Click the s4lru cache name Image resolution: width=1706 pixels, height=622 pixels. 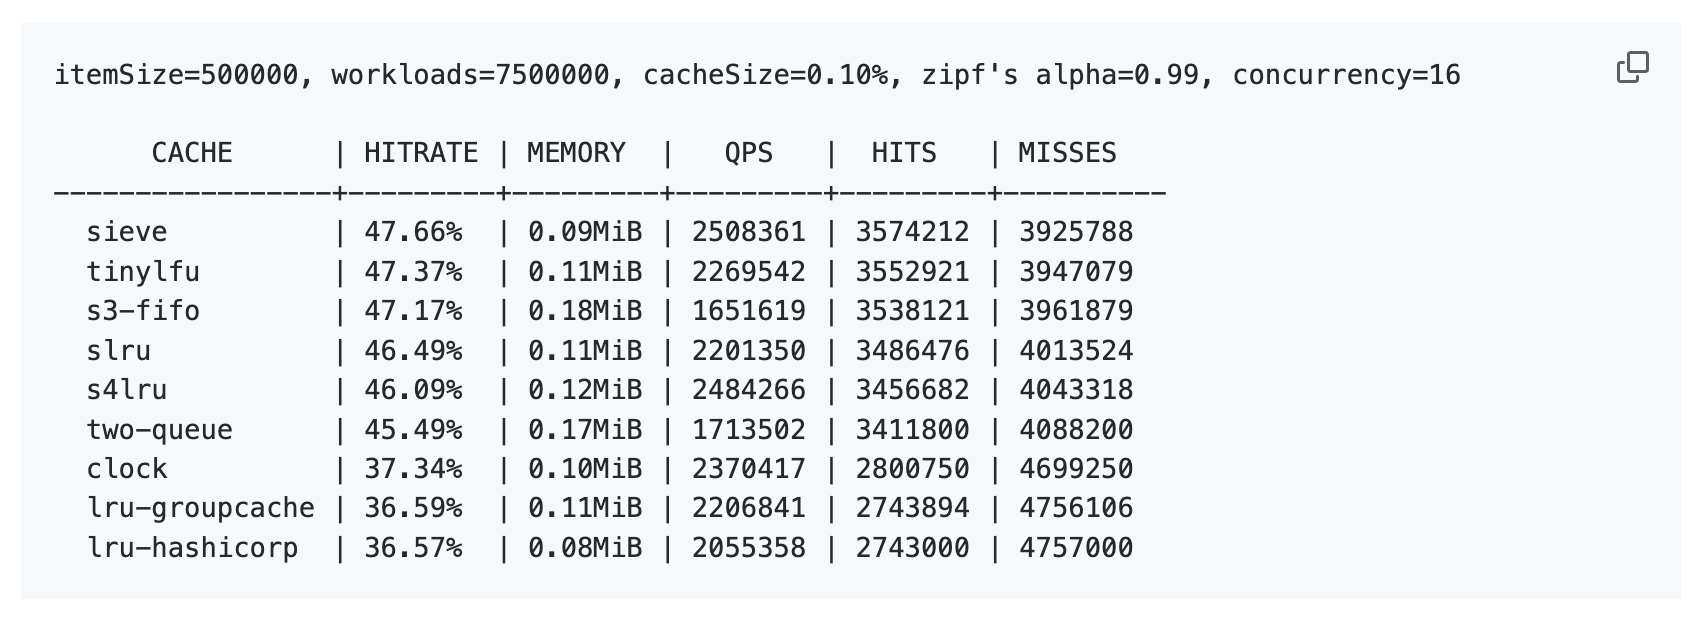pyautogui.click(x=127, y=390)
